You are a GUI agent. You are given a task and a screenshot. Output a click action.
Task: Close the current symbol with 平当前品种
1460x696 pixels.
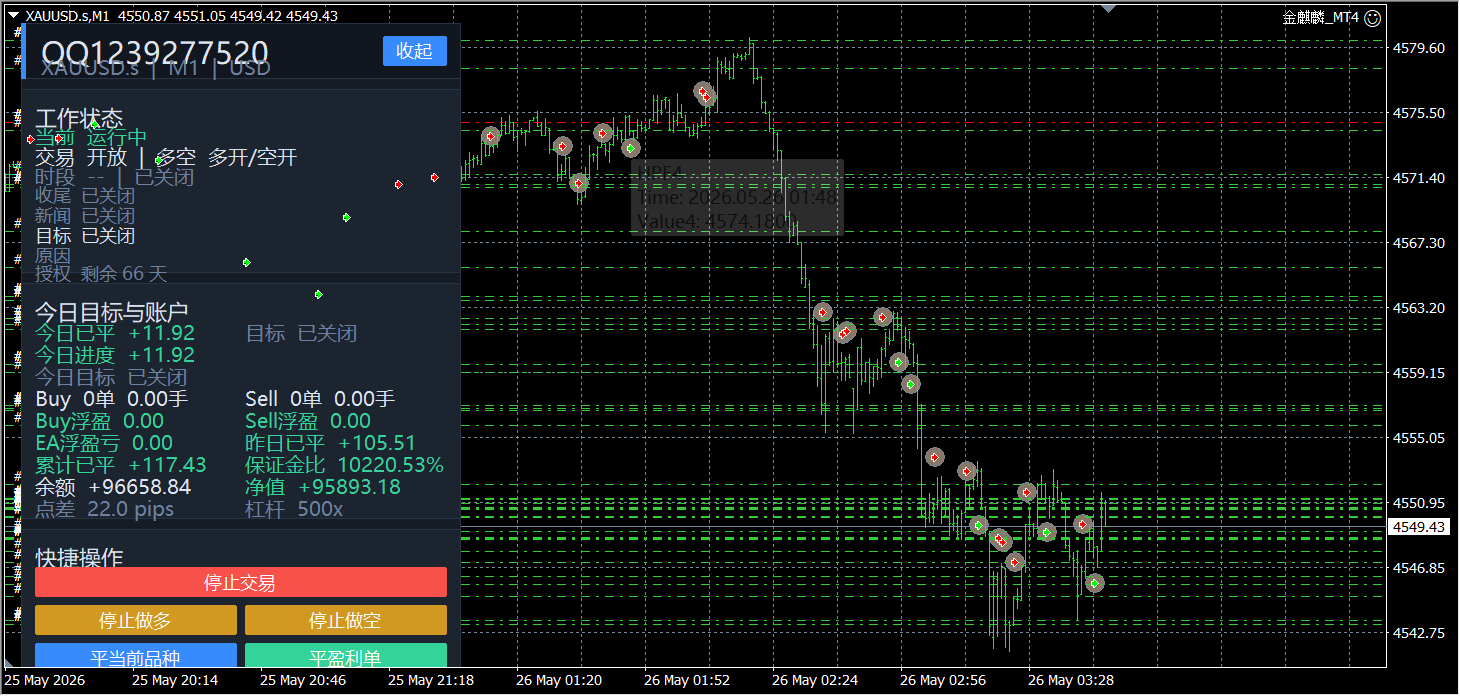tap(136, 656)
